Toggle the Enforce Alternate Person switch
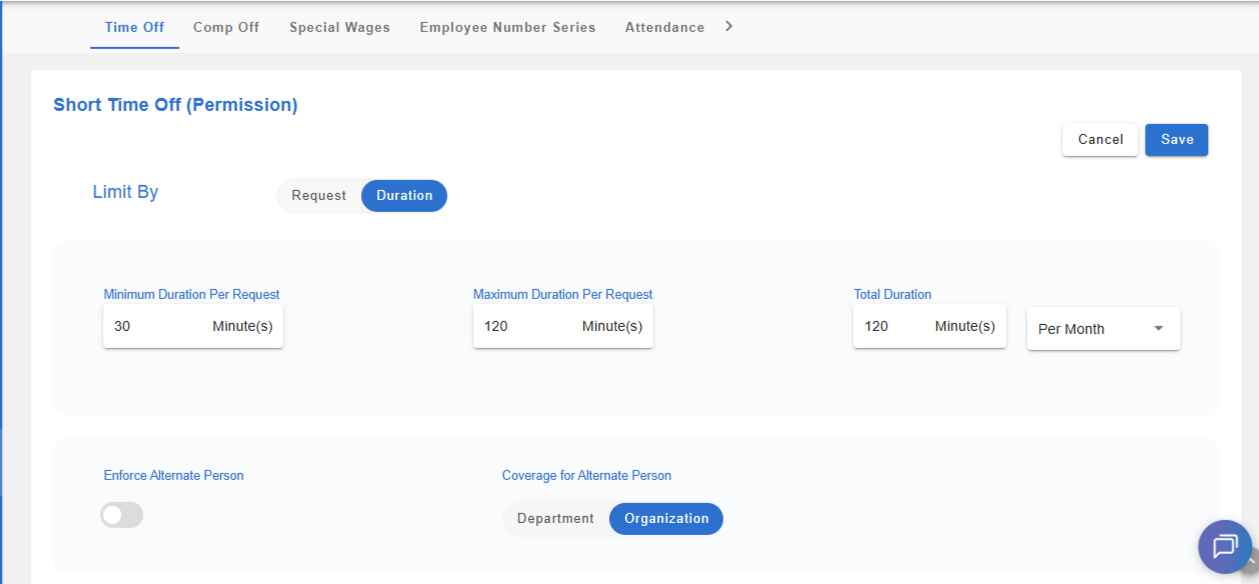 tap(122, 515)
